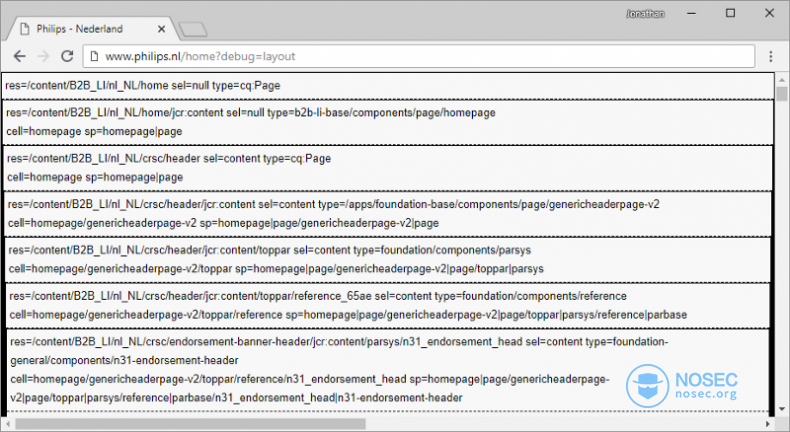Click the horizontal scrollbar thumb
Image resolution: width=790 pixels, height=432 pixels.
190,424
